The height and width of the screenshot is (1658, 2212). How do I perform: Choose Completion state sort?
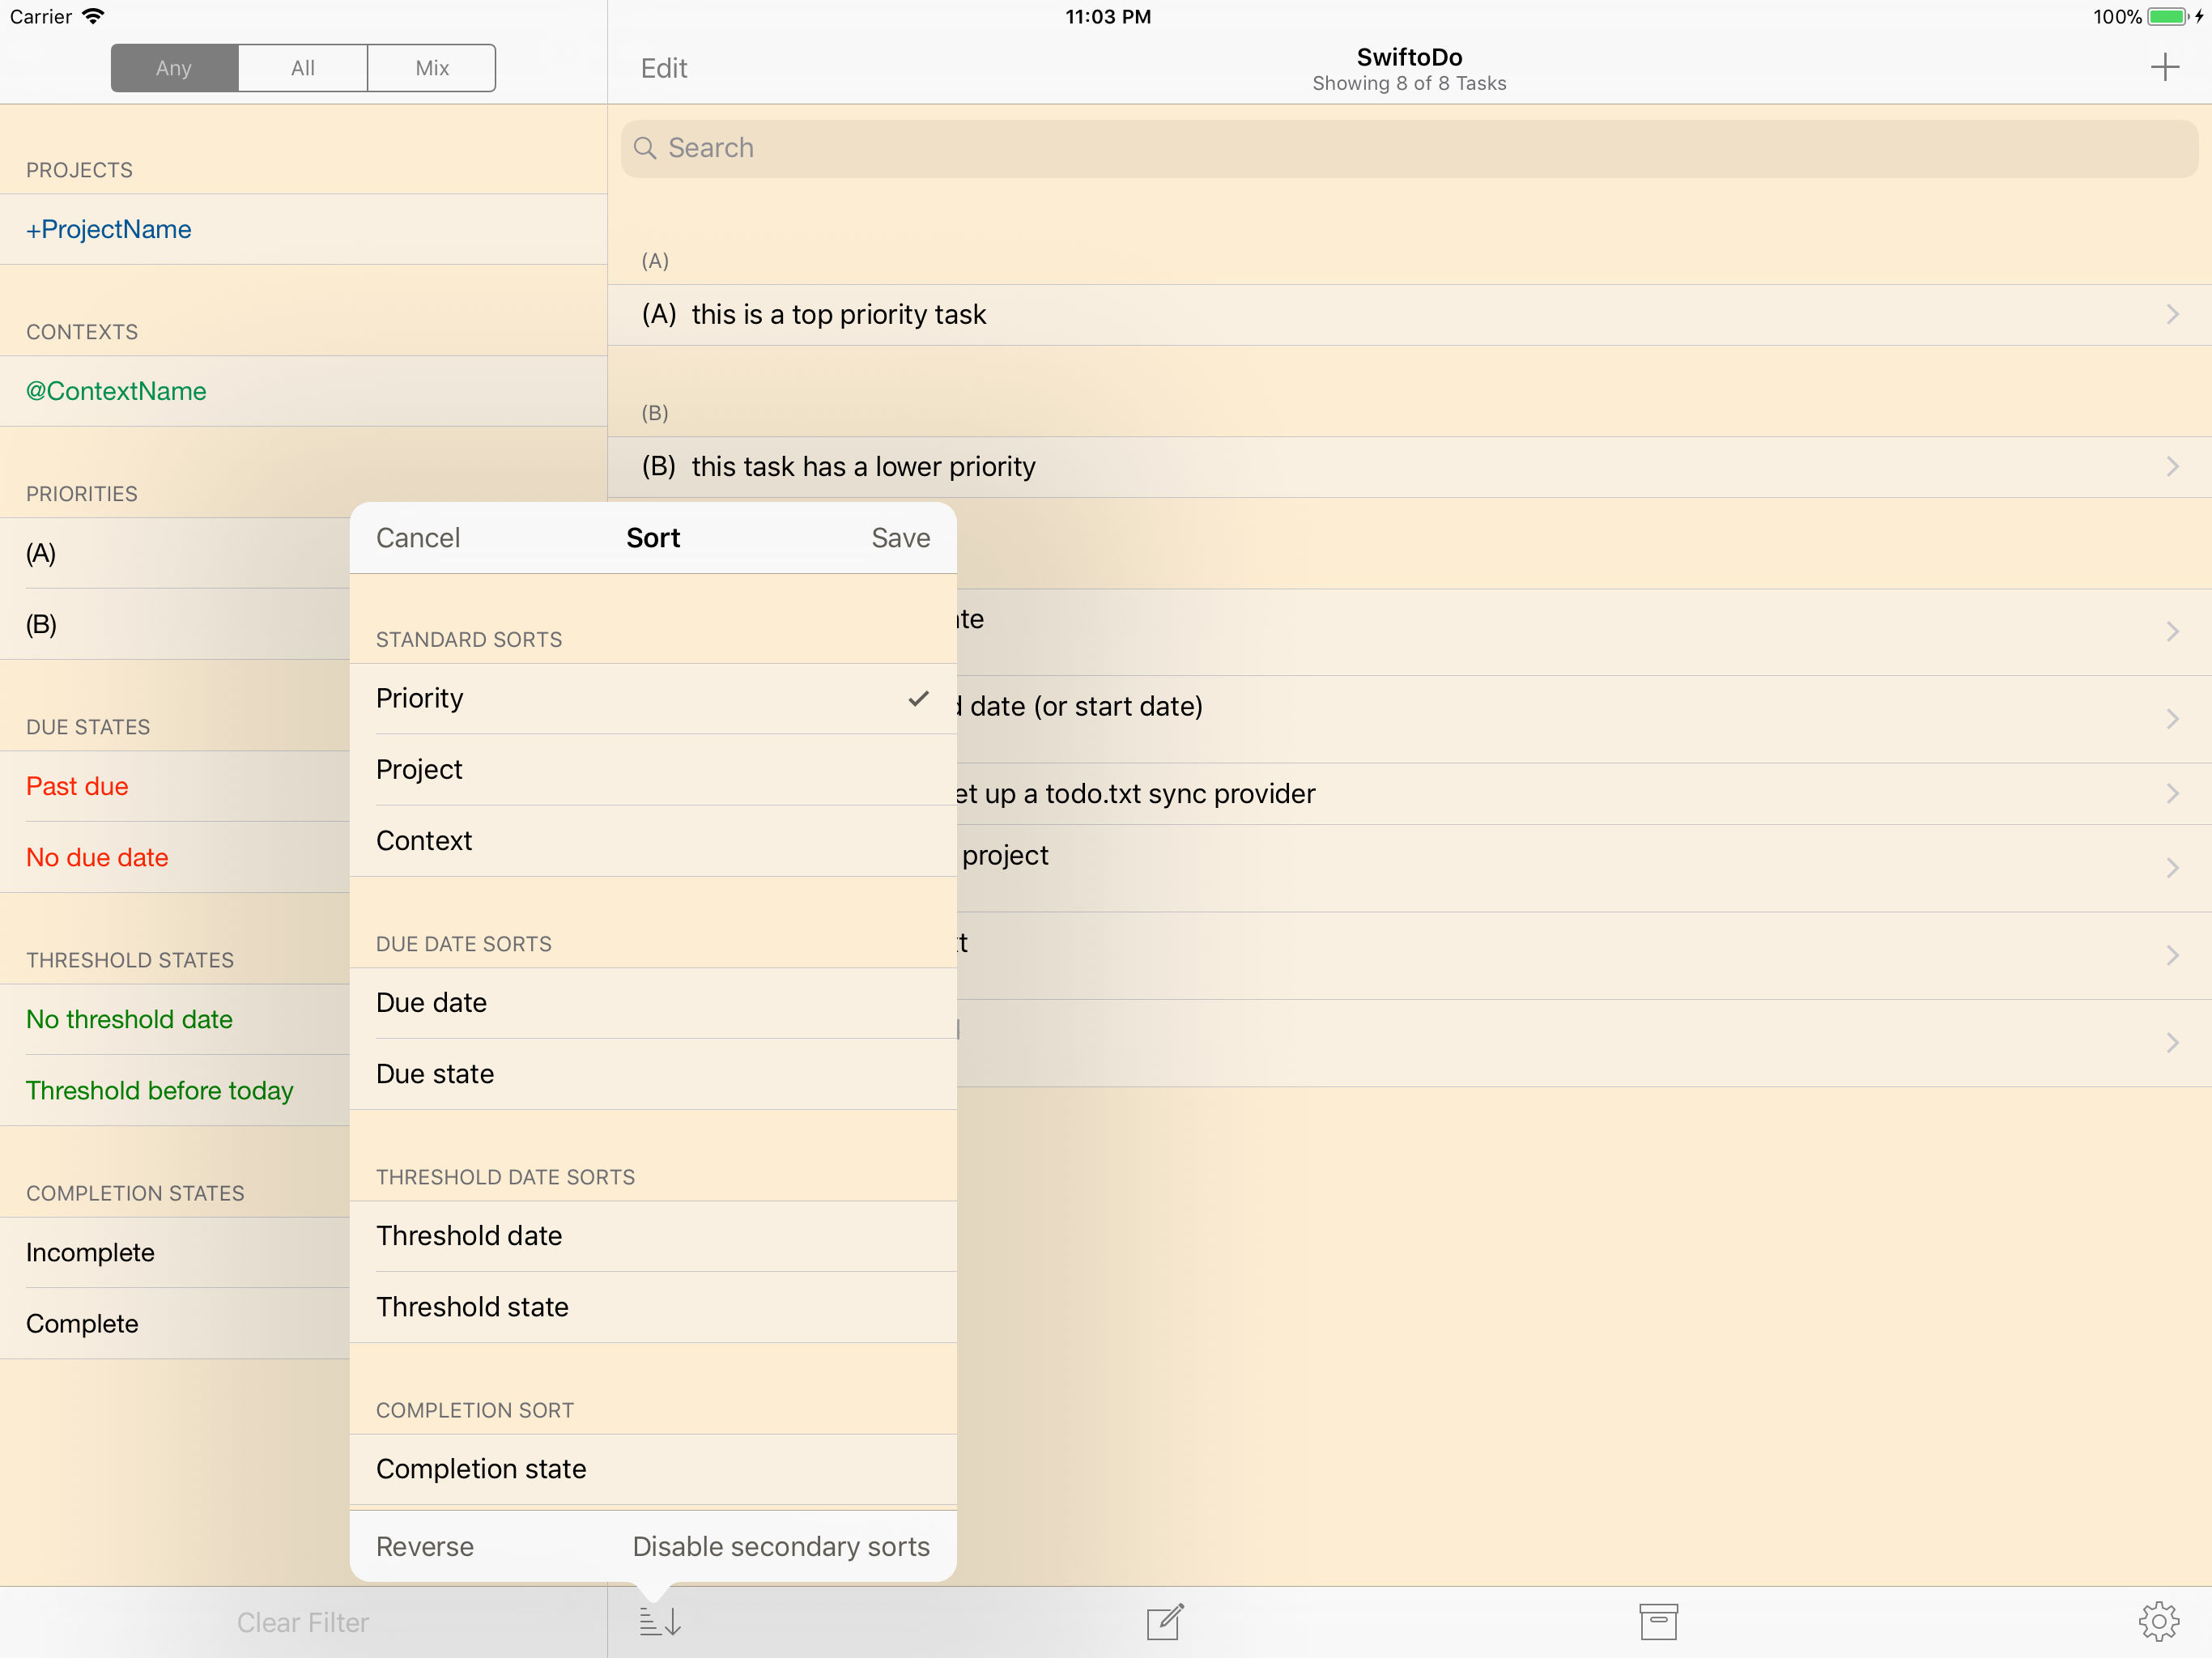(x=653, y=1468)
